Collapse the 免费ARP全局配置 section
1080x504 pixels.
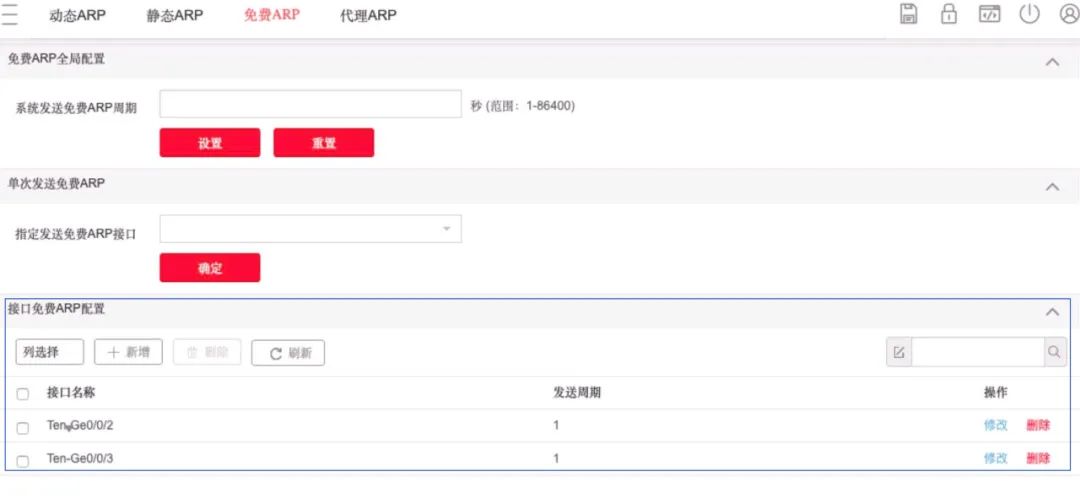1051,62
